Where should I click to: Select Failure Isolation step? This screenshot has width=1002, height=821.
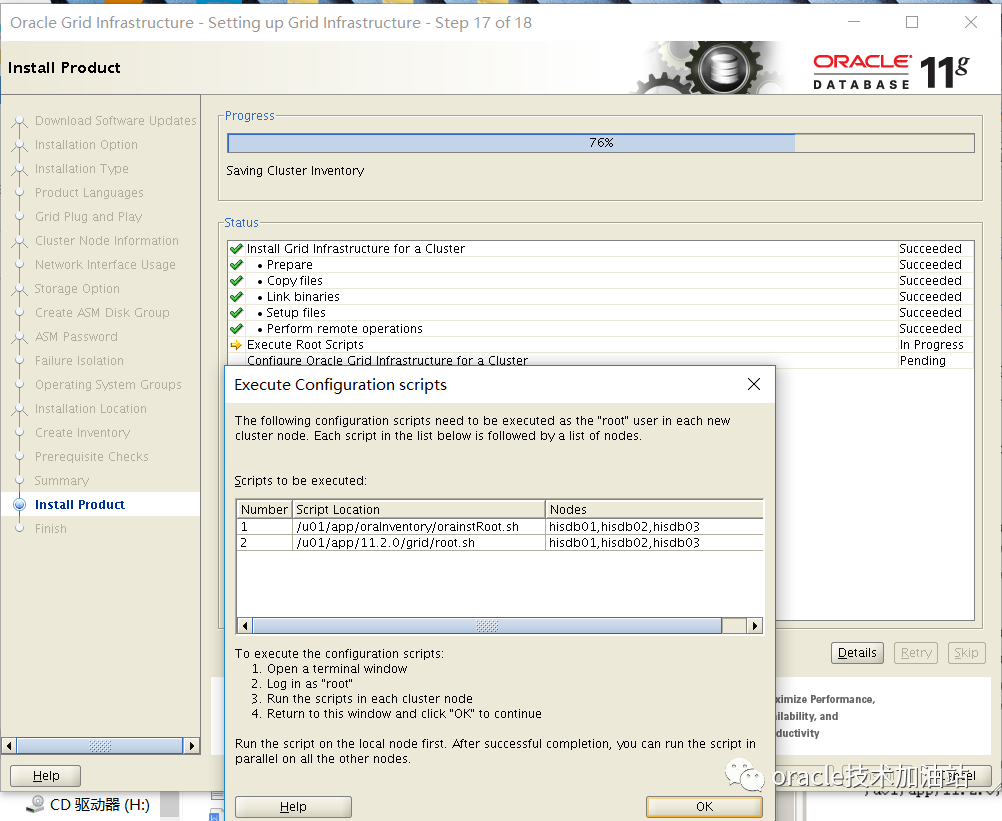pyautogui.click(x=79, y=360)
